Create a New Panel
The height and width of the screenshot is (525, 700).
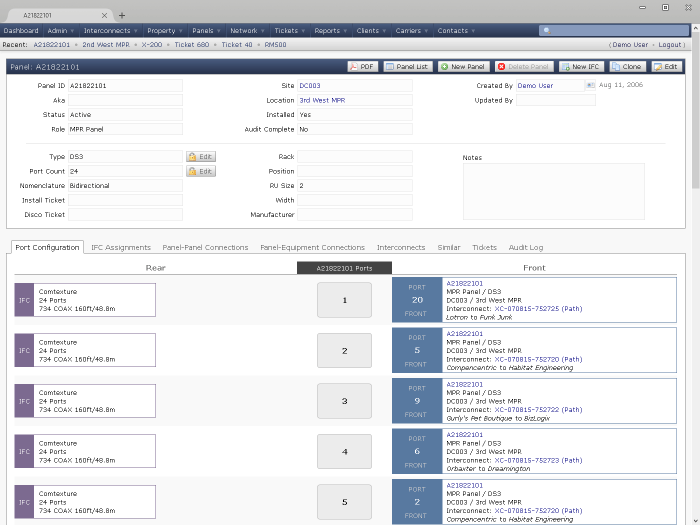pos(463,66)
